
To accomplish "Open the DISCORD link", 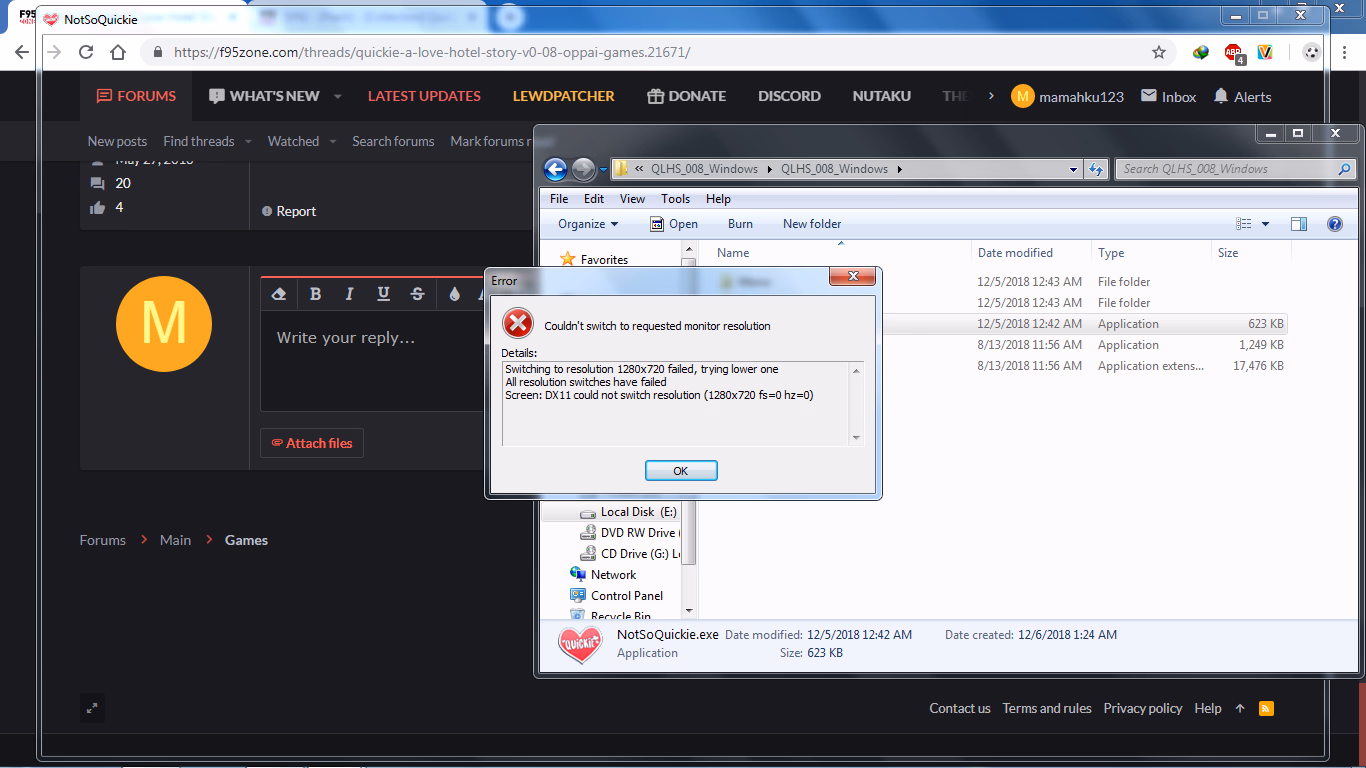I will (789, 96).
